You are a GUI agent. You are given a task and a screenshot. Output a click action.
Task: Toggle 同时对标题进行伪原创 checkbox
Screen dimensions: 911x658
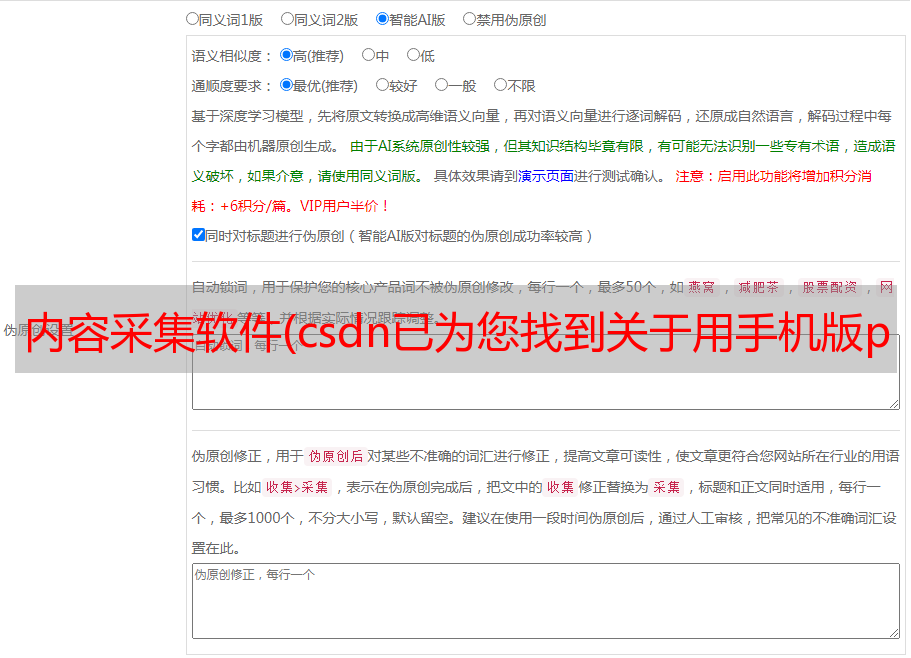click(x=198, y=235)
